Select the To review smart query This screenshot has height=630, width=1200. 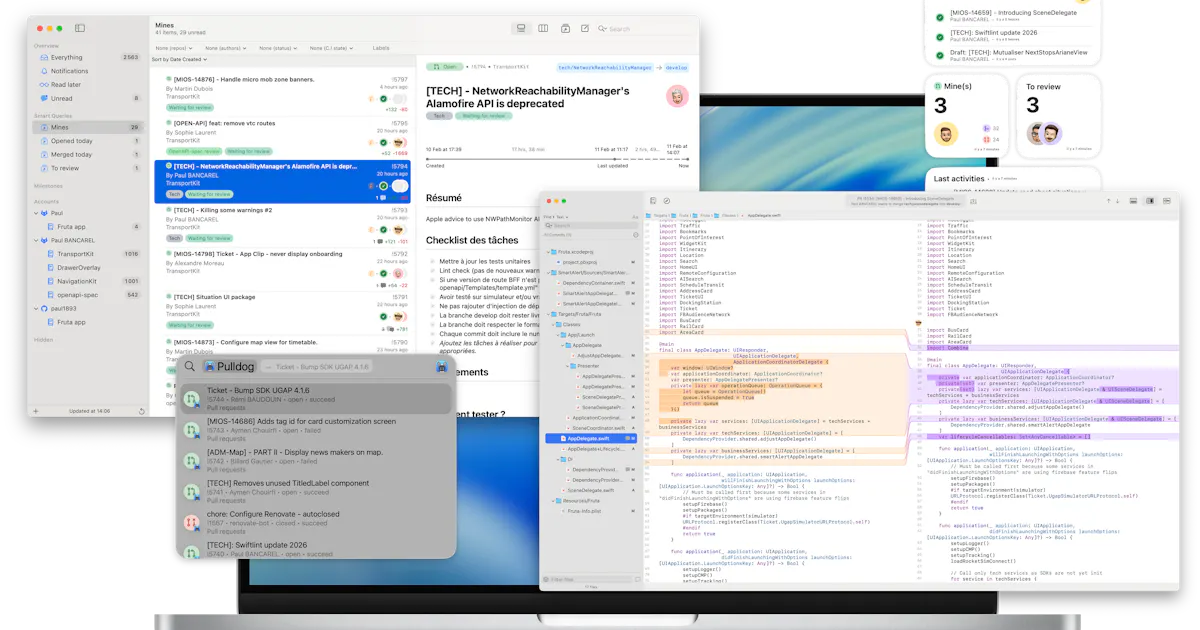(88, 168)
